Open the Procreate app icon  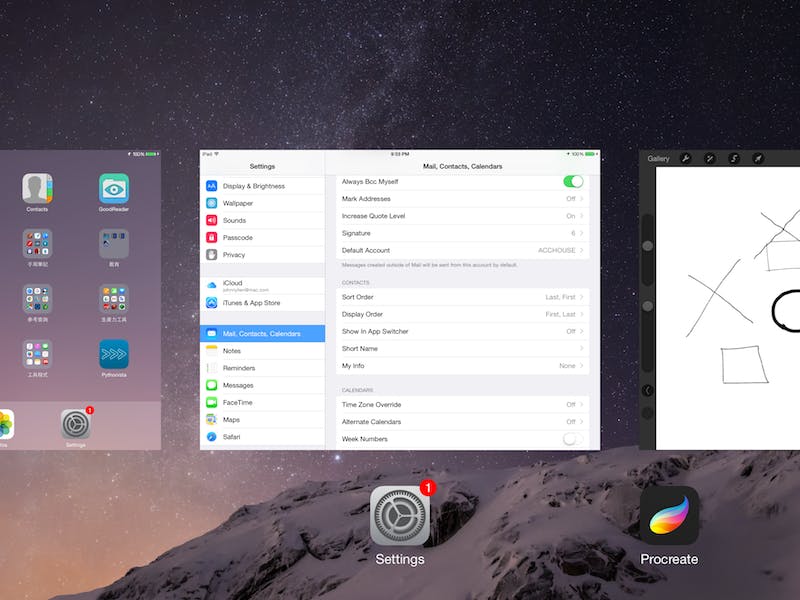click(x=669, y=516)
